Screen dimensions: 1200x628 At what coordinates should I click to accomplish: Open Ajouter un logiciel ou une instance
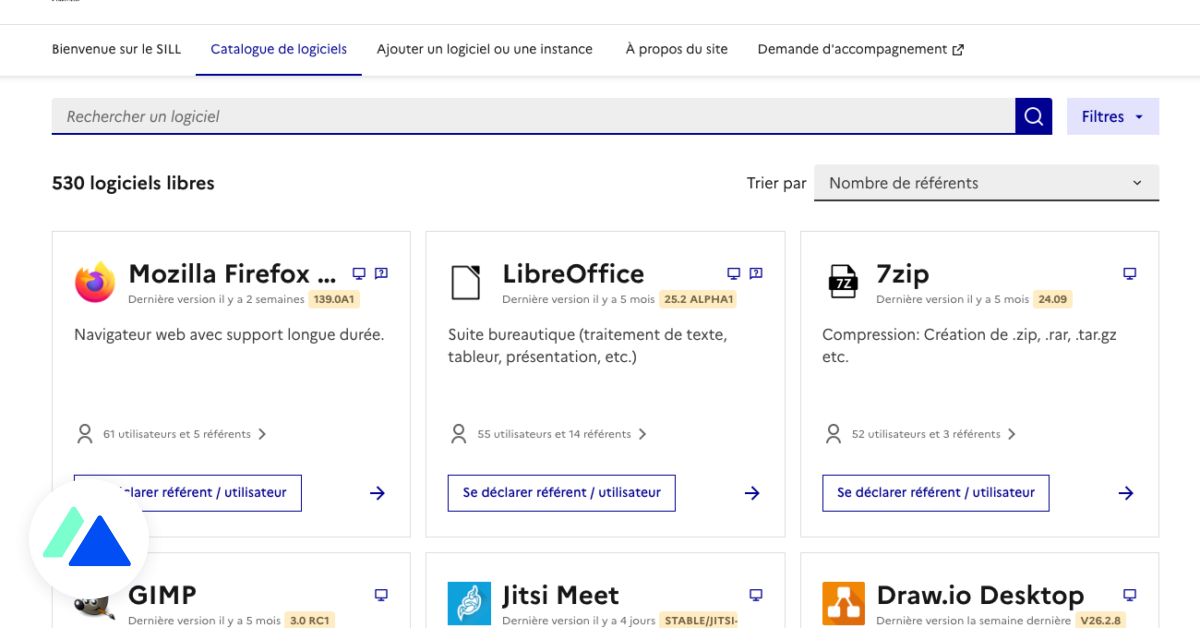point(485,49)
